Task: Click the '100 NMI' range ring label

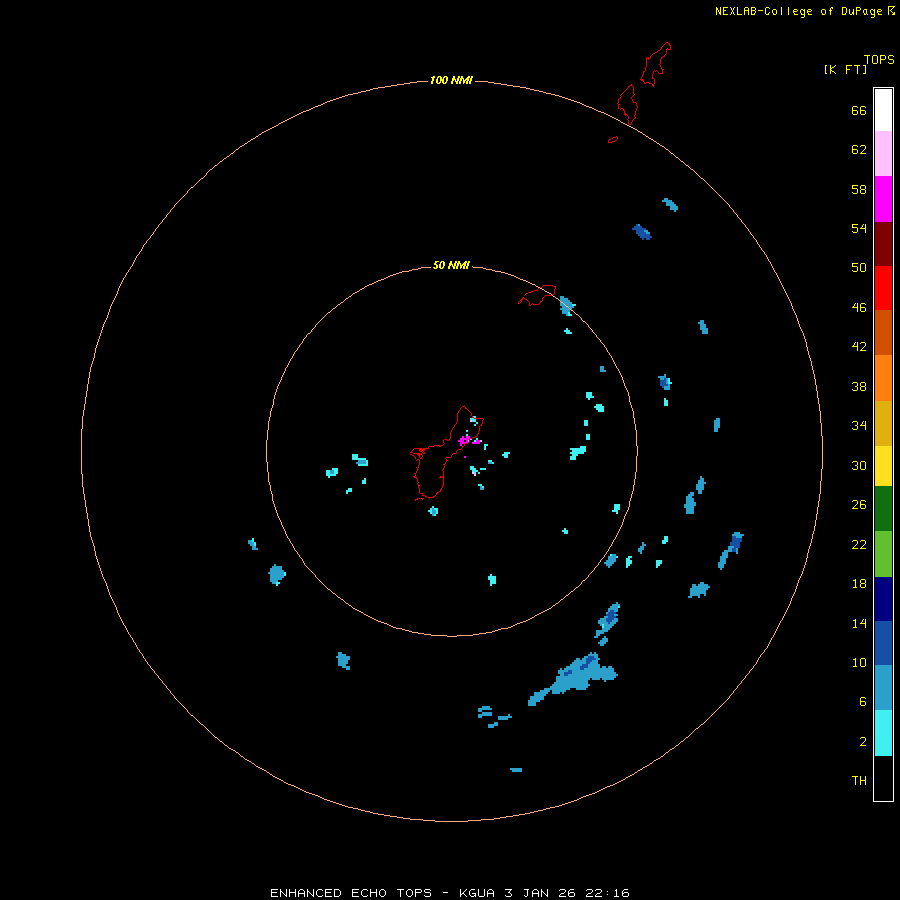Action: point(451,80)
